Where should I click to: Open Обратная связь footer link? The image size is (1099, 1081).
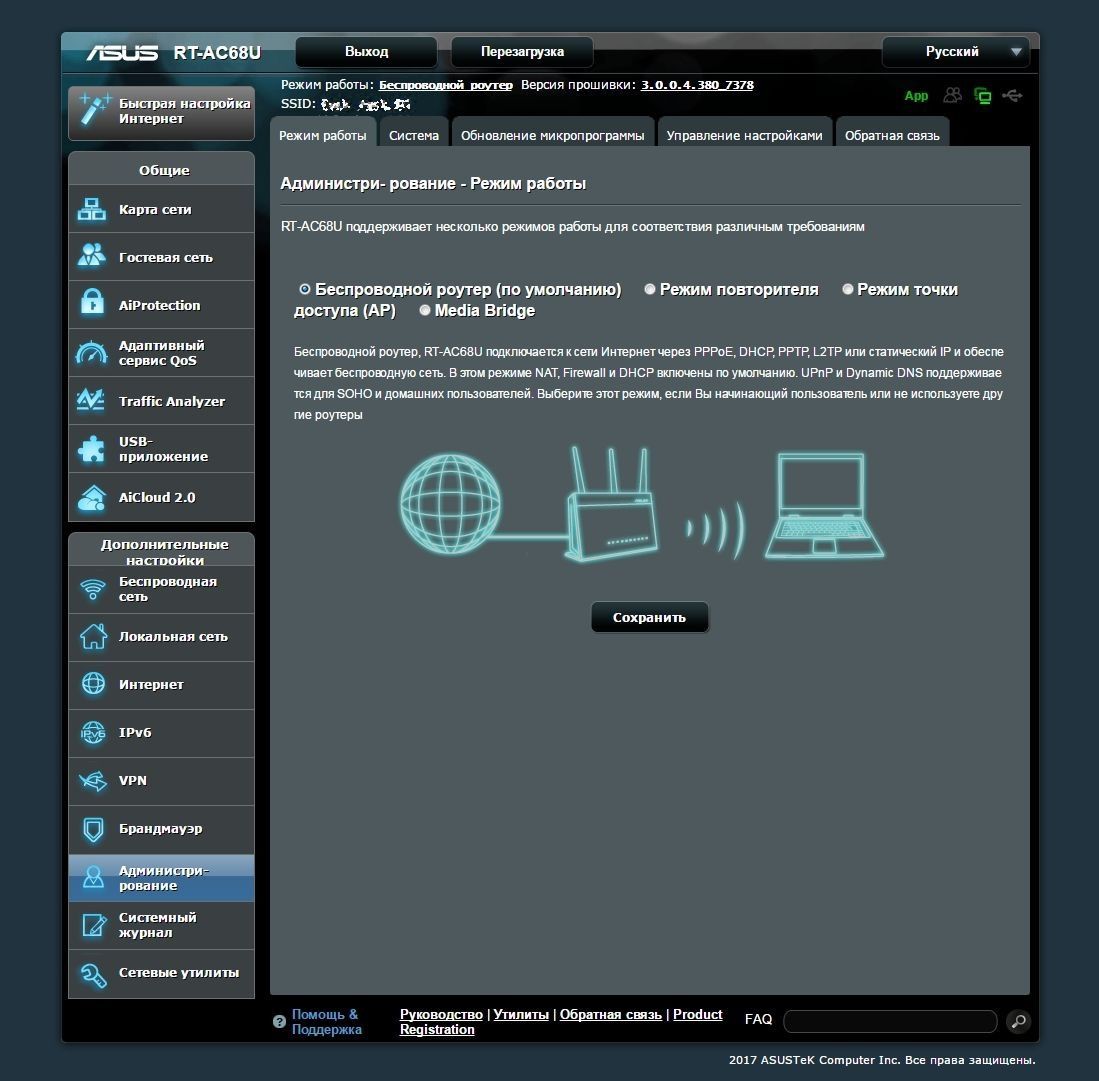click(x=610, y=1014)
